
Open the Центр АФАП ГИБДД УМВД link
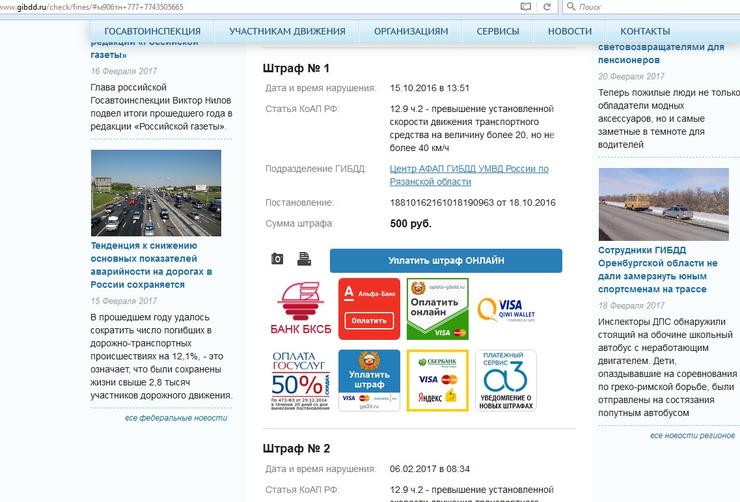pos(469,175)
